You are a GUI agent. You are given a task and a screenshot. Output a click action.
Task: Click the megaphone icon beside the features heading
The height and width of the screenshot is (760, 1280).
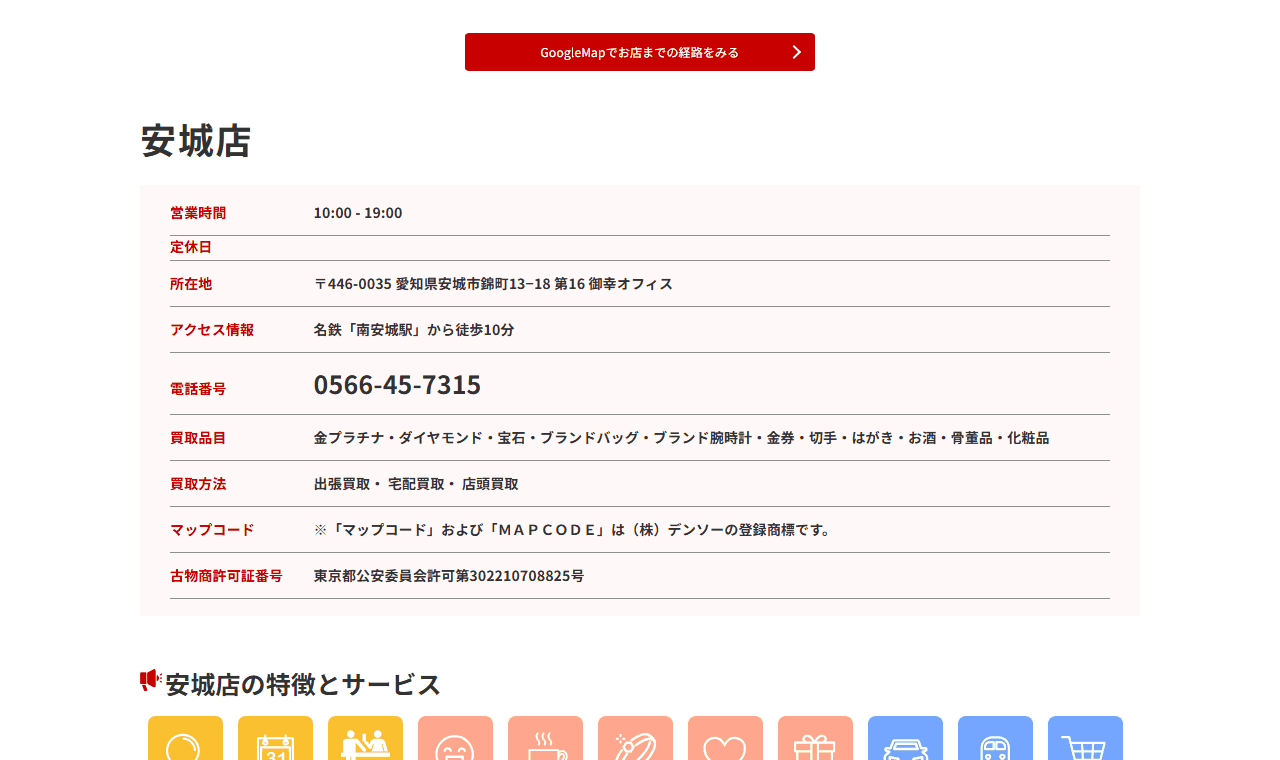click(151, 681)
